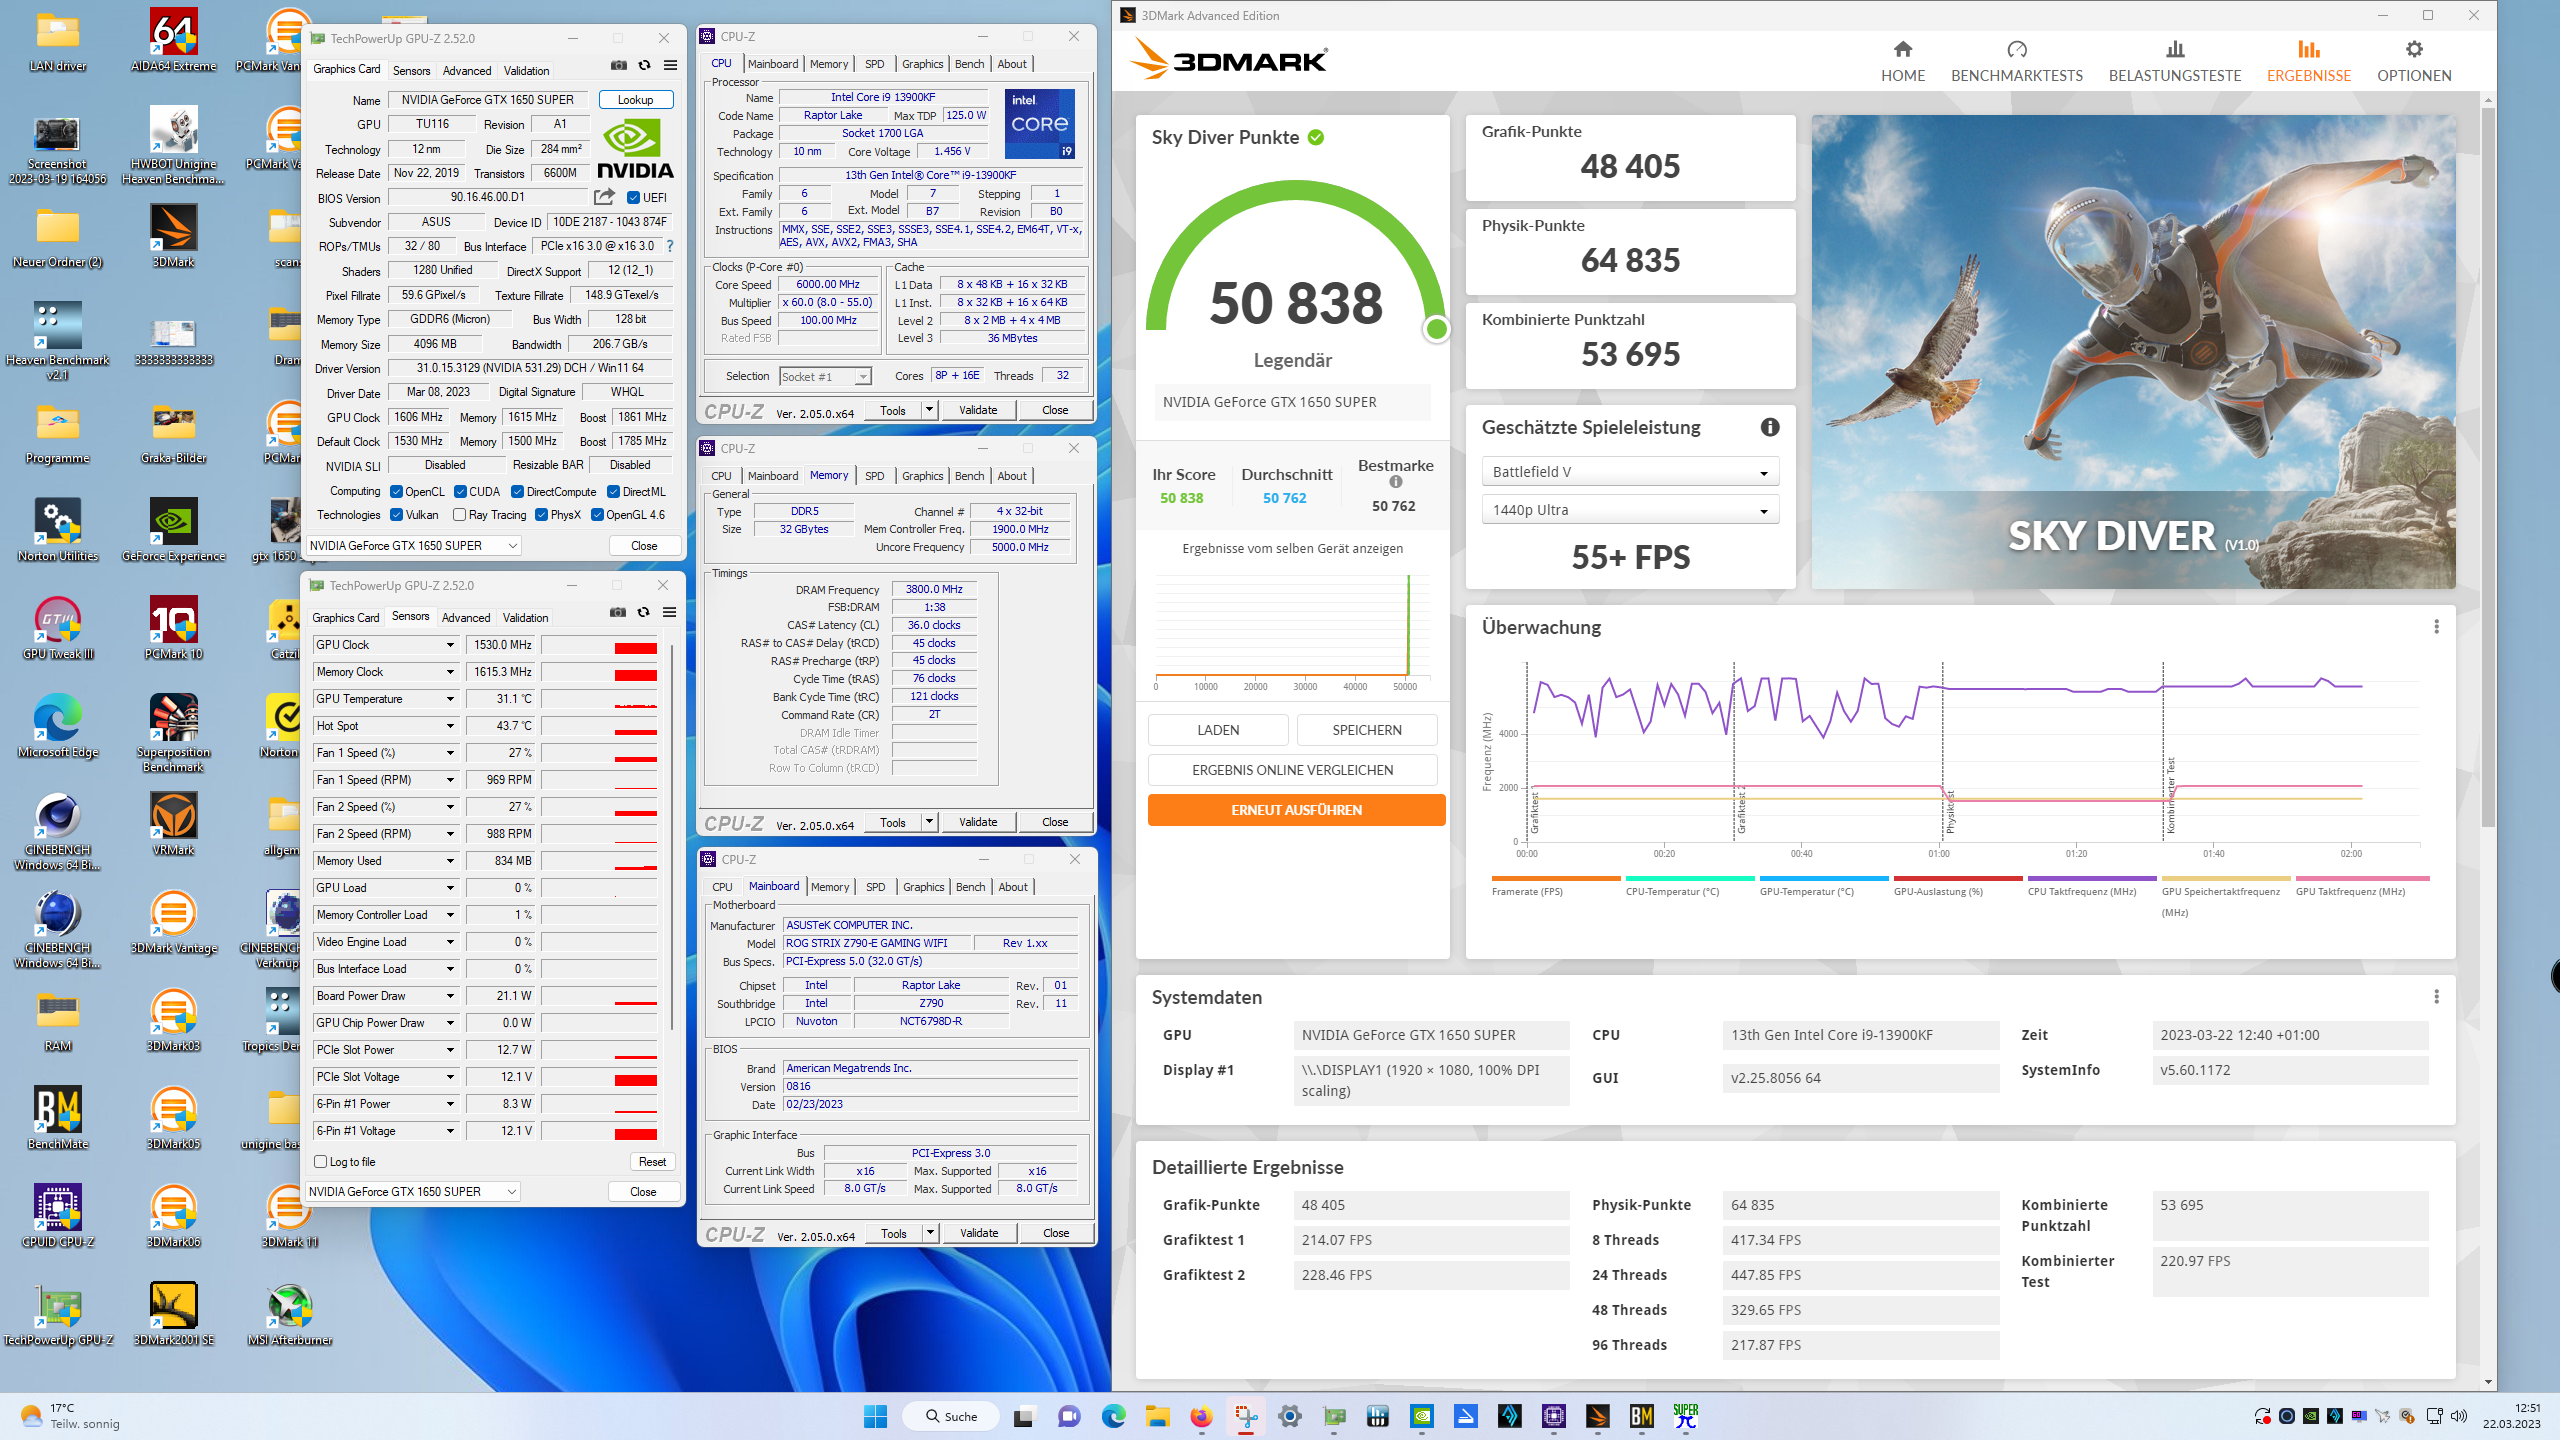
Task: Click ERNEUT AUSFÜHREN button
Action: coord(1296,810)
